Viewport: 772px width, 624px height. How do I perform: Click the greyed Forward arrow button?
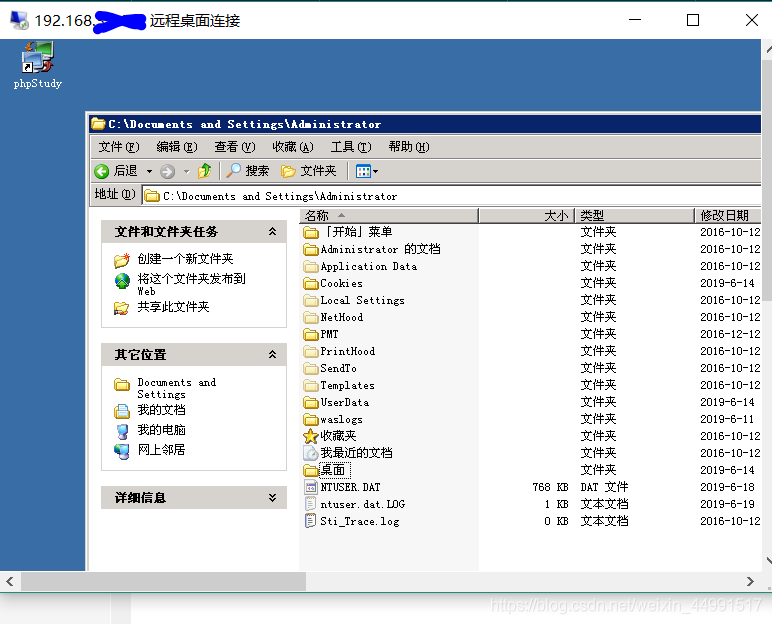167,171
